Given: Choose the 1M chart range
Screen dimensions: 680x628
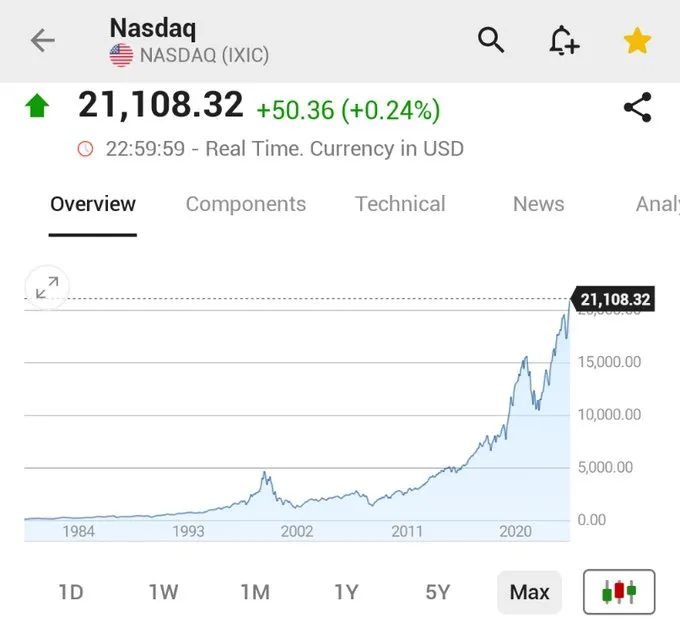Looking at the screenshot, I should pyautogui.click(x=255, y=592).
